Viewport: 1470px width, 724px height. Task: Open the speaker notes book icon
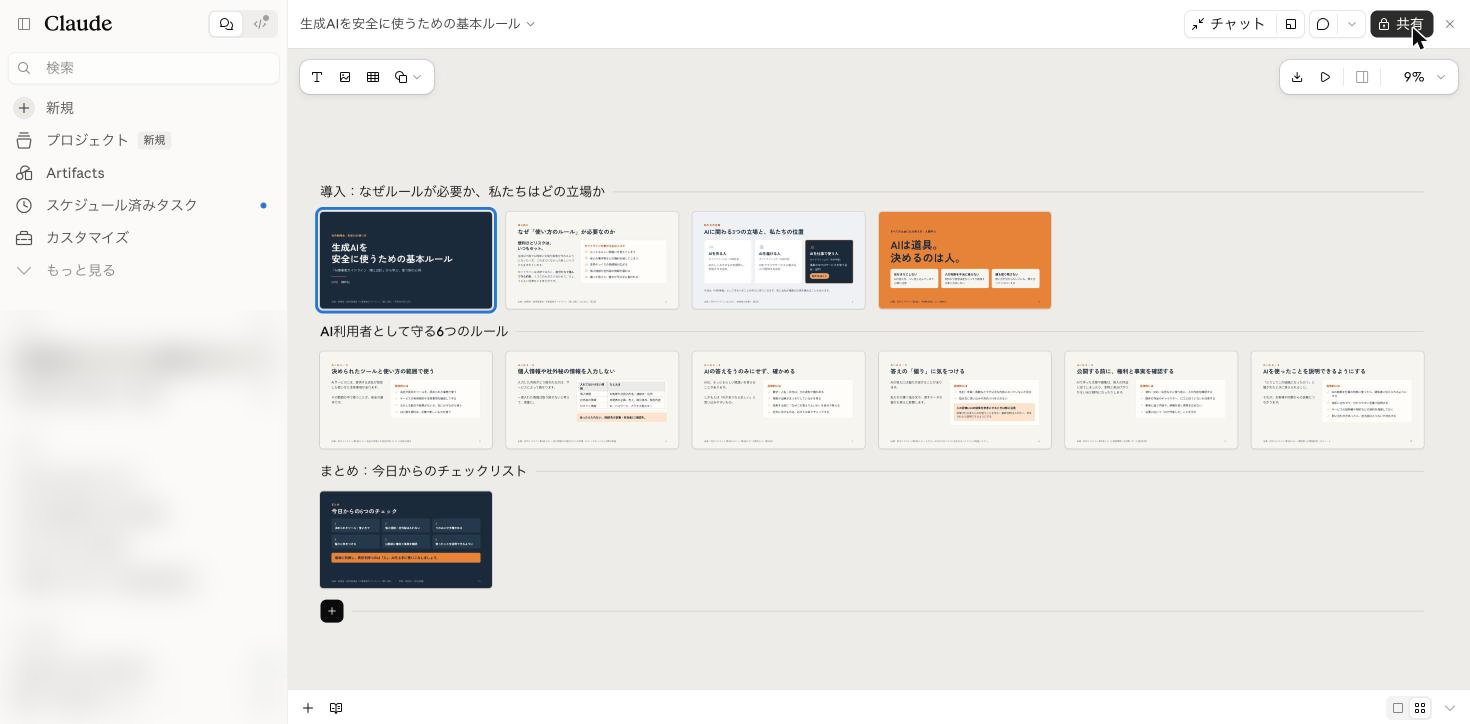336,708
